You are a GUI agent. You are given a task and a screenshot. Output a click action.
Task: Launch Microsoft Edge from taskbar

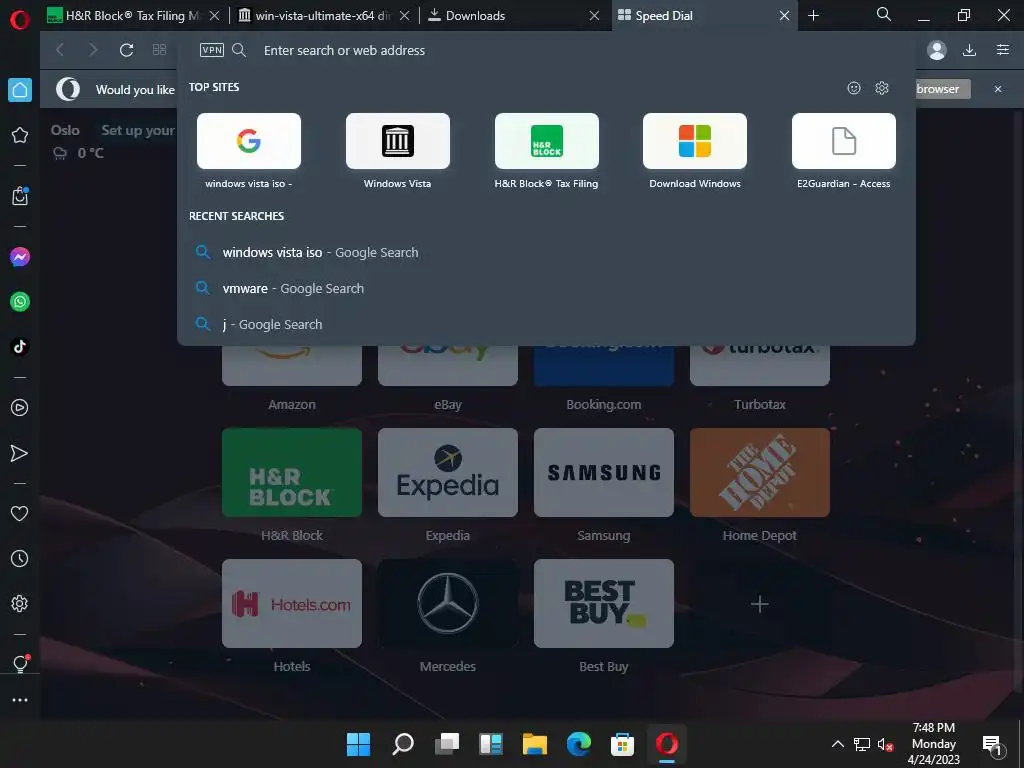pyautogui.click(x=579, y=744)
